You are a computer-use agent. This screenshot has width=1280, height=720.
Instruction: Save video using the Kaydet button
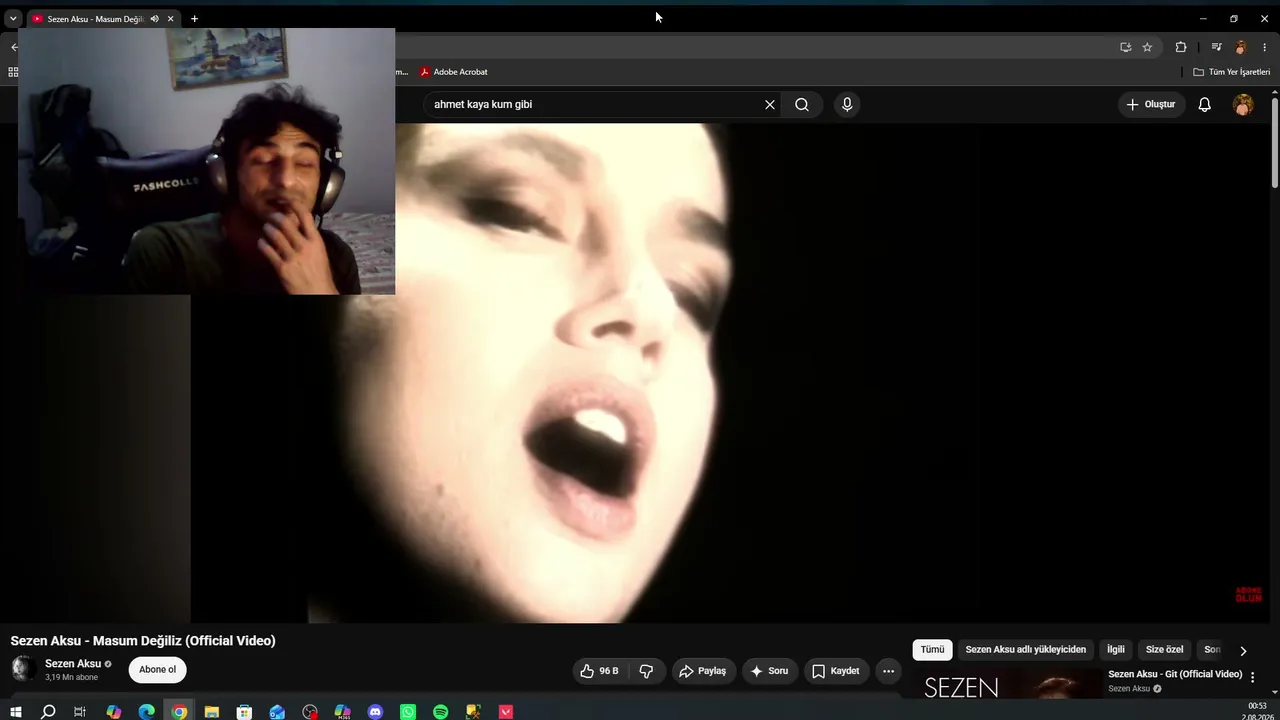click(x=836, y=671)
